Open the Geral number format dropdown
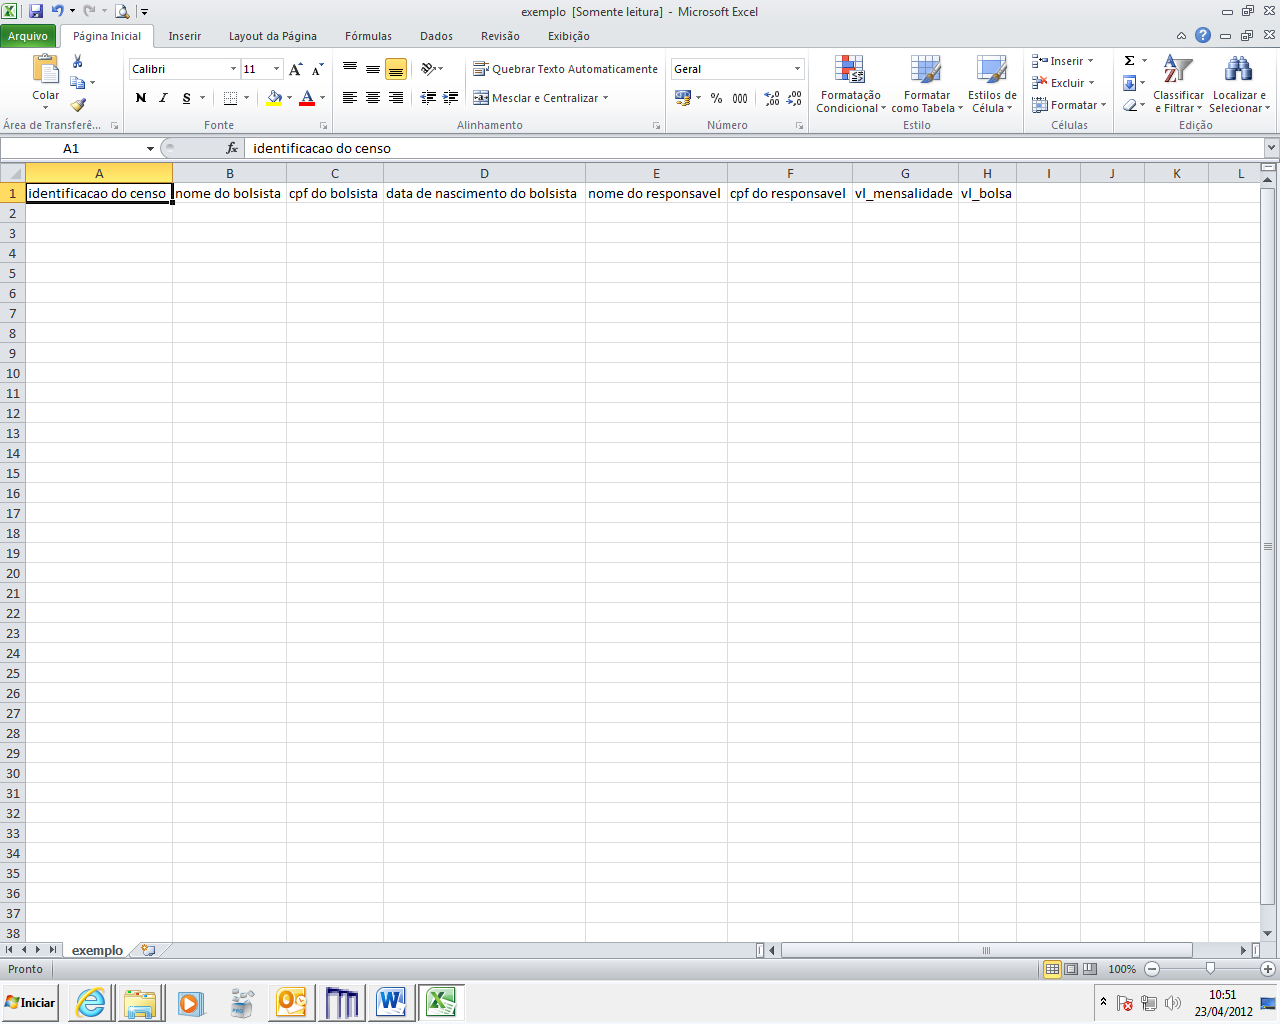The height and width of the screenshot is (1024, 1280). click(x=797, y=69)
